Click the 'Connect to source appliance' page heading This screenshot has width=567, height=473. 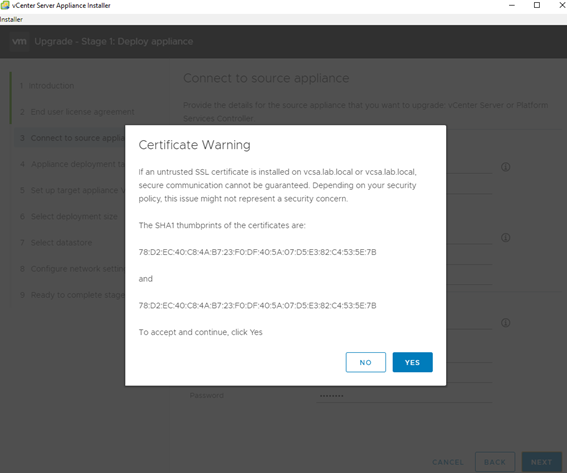266,78
